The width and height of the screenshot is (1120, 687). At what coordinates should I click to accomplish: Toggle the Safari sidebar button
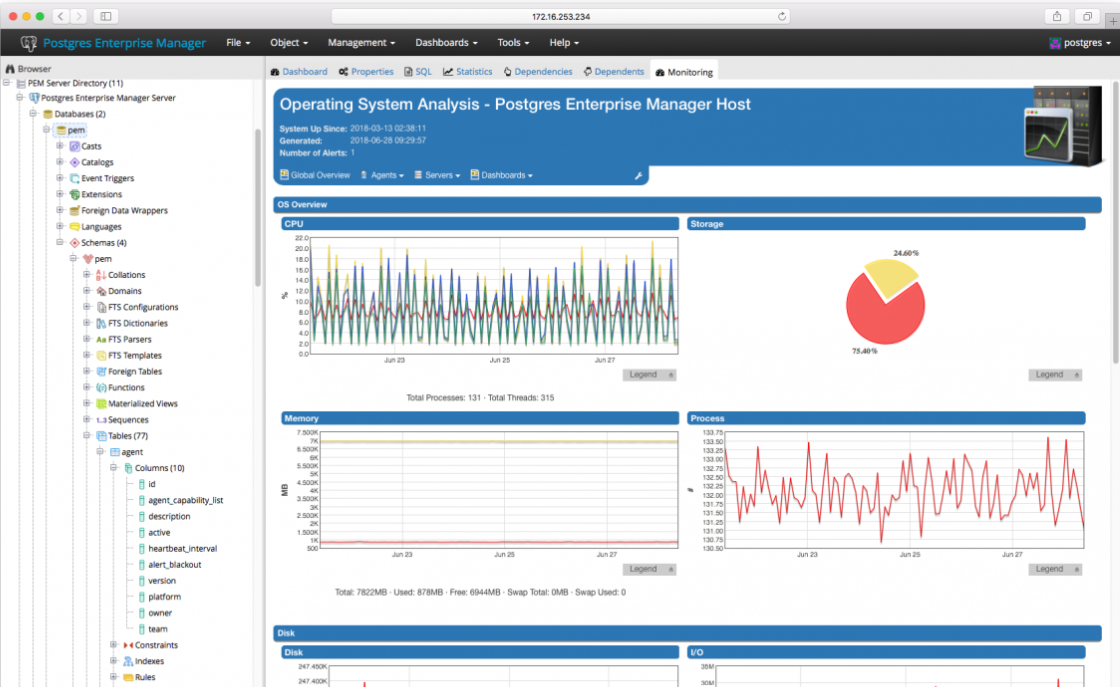point(106,16)
